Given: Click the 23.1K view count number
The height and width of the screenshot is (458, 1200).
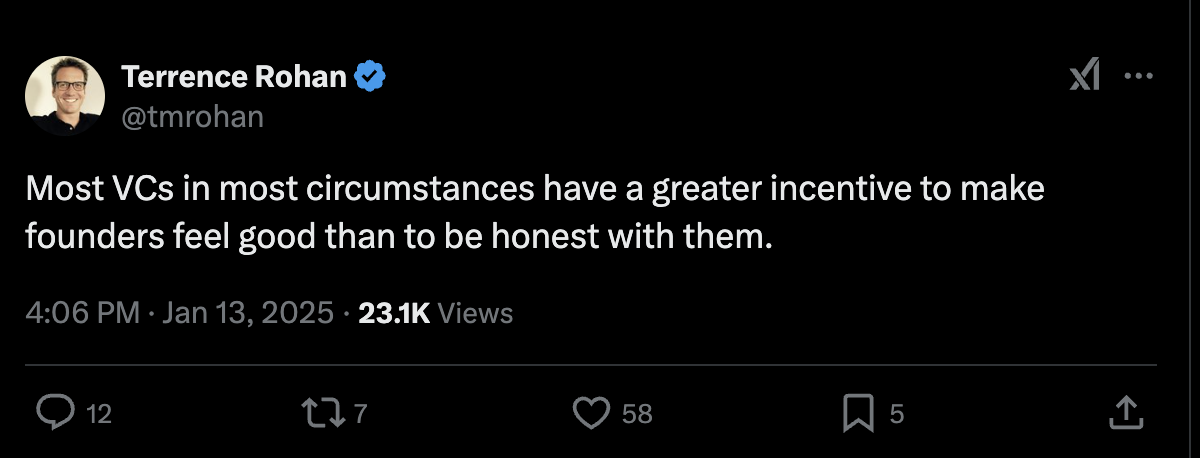Looking at the screenshot, I should tap(394, 313).
